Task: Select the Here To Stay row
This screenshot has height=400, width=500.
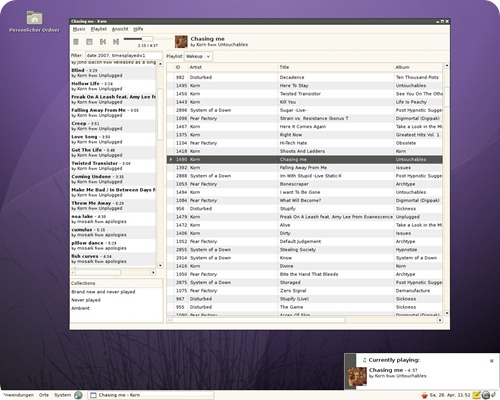Action: point(305,86)
